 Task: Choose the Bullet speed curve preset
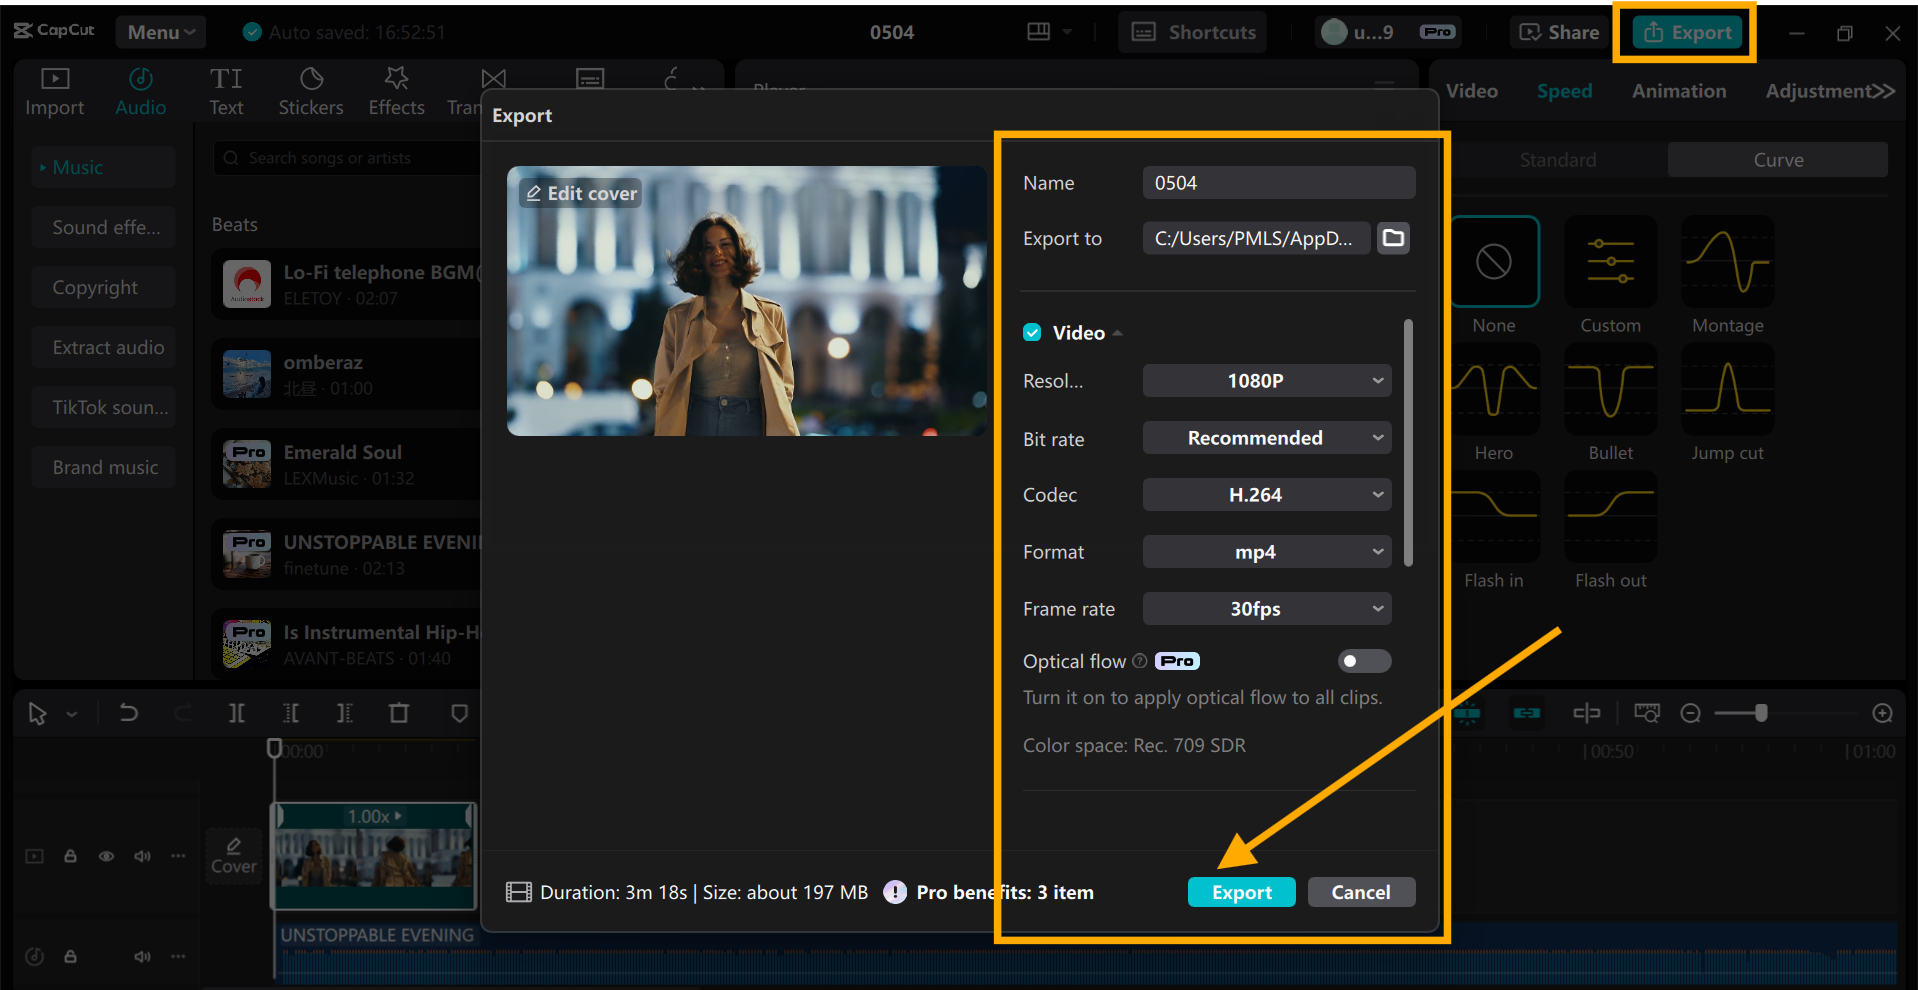[1610, 390]
